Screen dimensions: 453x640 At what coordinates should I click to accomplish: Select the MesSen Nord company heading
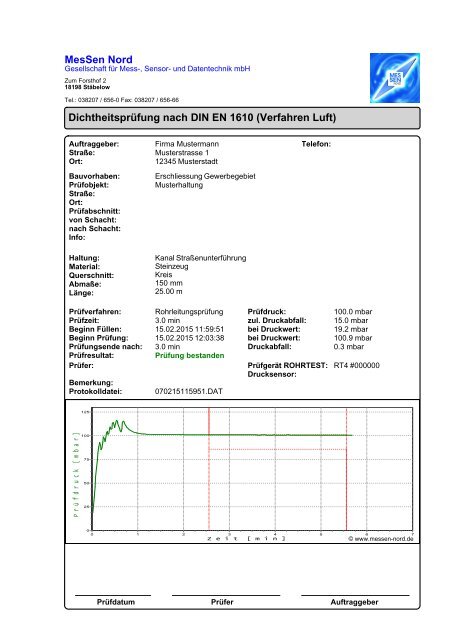tap(98, 59)
